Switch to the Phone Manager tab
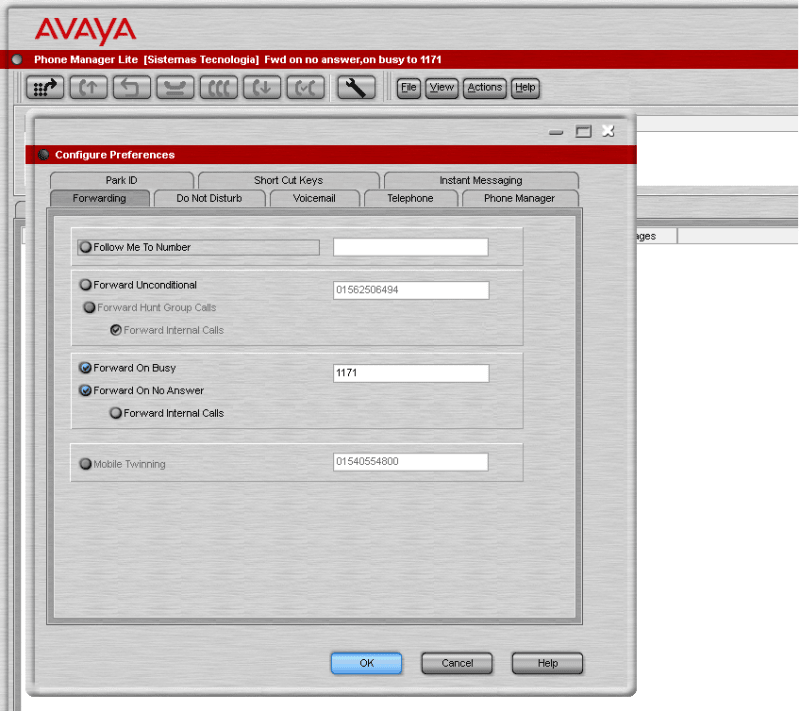 (x=519, y=198)
